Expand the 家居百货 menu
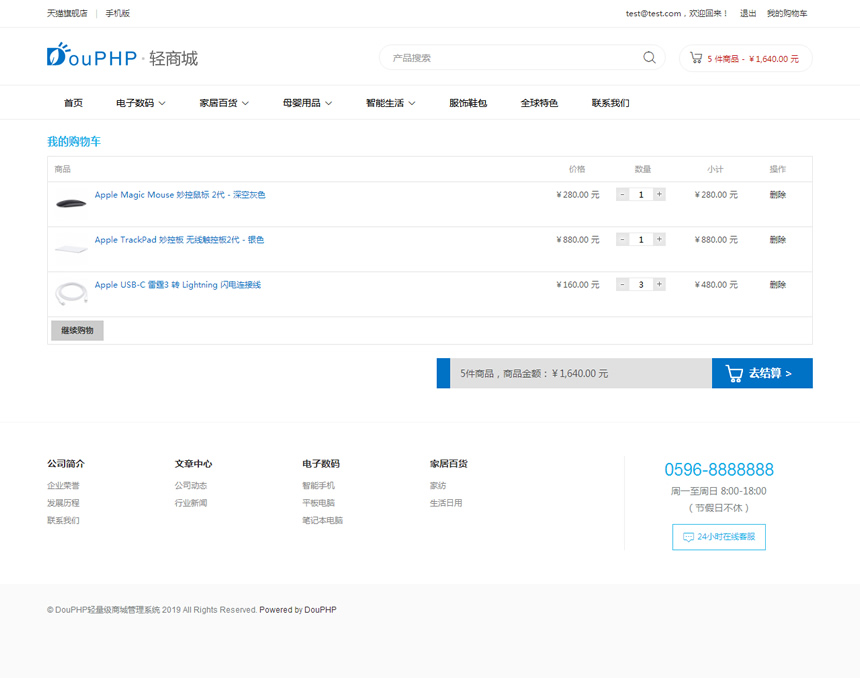The height and width of the screenshot is (678, 860). click(224, 103)
